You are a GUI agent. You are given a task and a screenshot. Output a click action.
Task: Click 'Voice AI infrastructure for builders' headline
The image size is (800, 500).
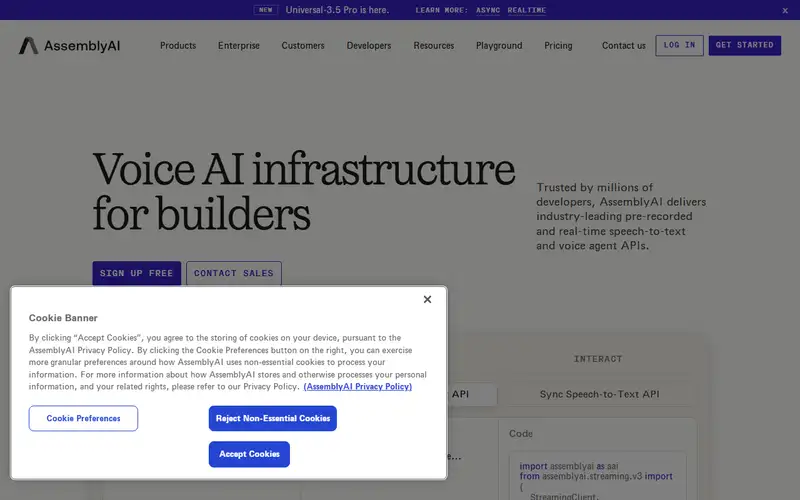(x=304, y=191)
